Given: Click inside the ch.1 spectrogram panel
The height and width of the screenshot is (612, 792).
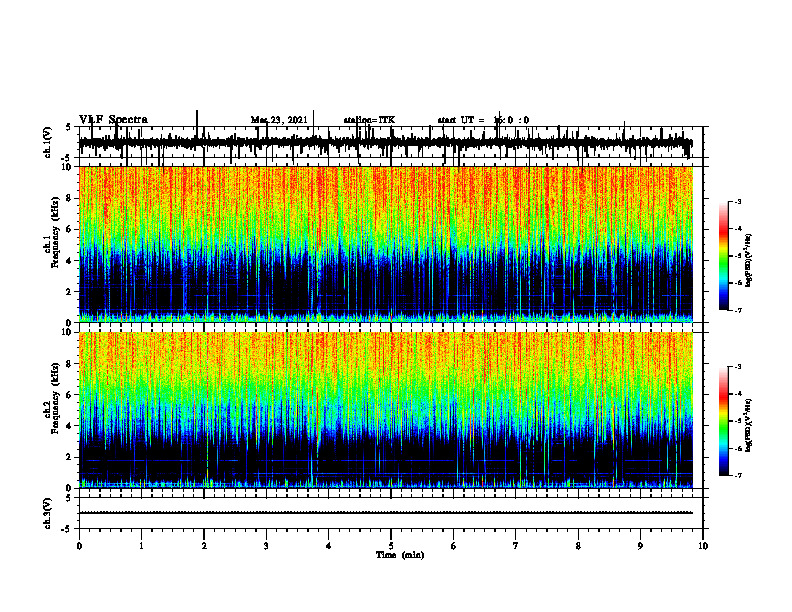Looking at the screenshot, I should (x=386, y=244).
